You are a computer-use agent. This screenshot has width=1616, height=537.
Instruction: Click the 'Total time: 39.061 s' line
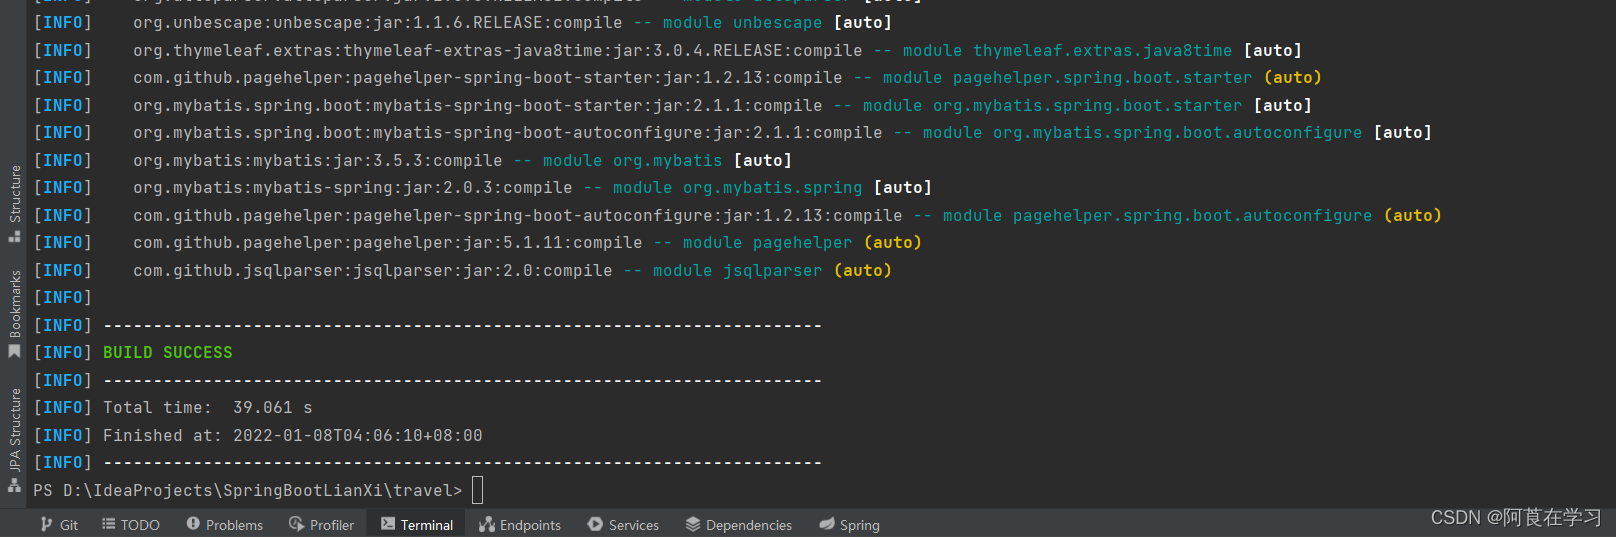208,407
